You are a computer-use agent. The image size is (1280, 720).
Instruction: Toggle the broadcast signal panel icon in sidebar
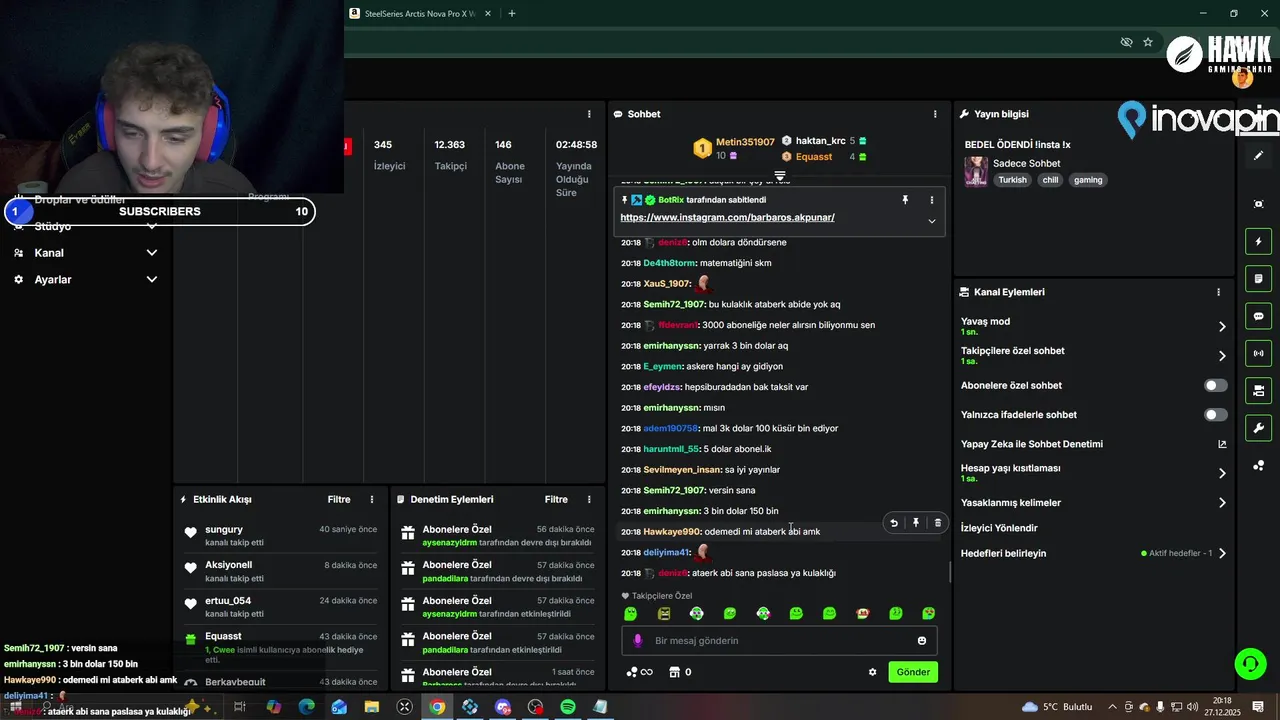(1258, 353)
